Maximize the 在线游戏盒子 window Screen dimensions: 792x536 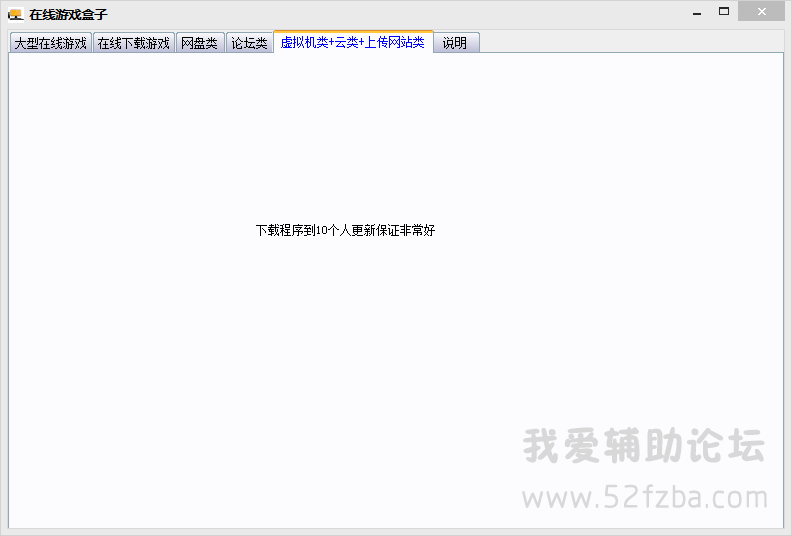click(724, 11)
